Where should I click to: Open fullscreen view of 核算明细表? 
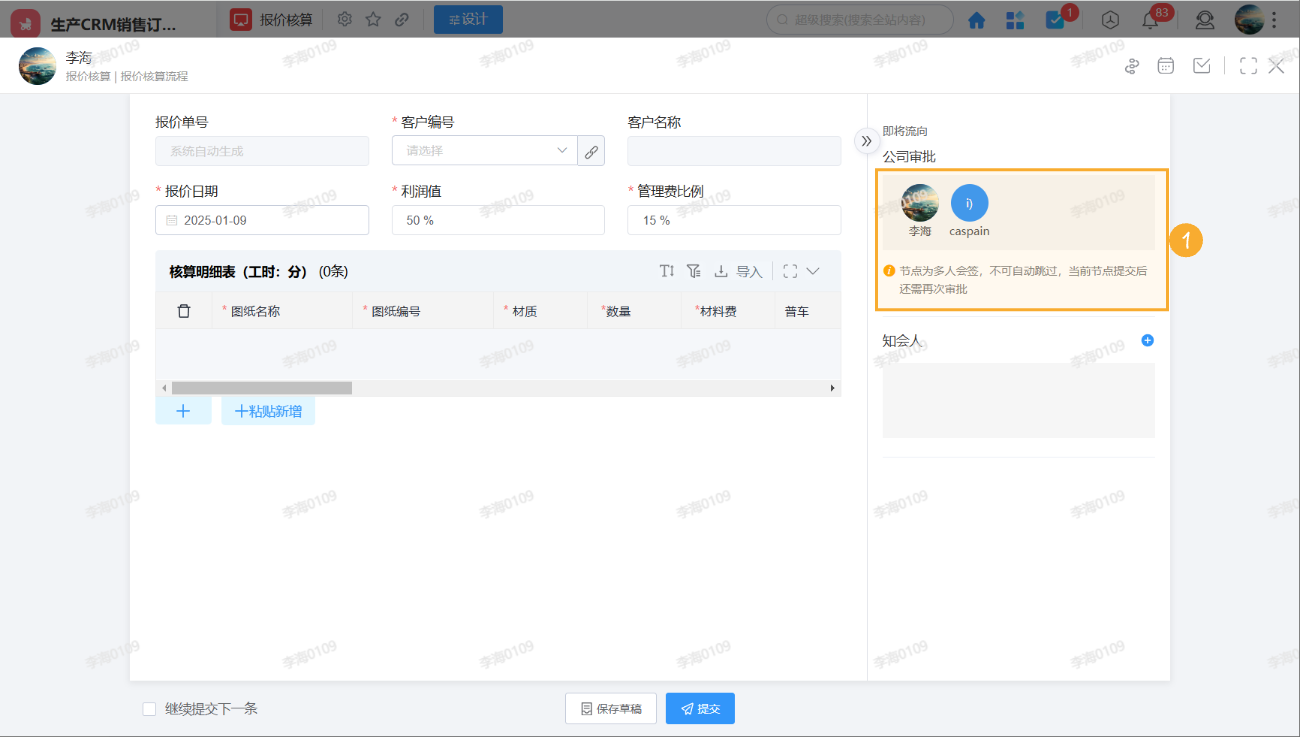[788, 270]
